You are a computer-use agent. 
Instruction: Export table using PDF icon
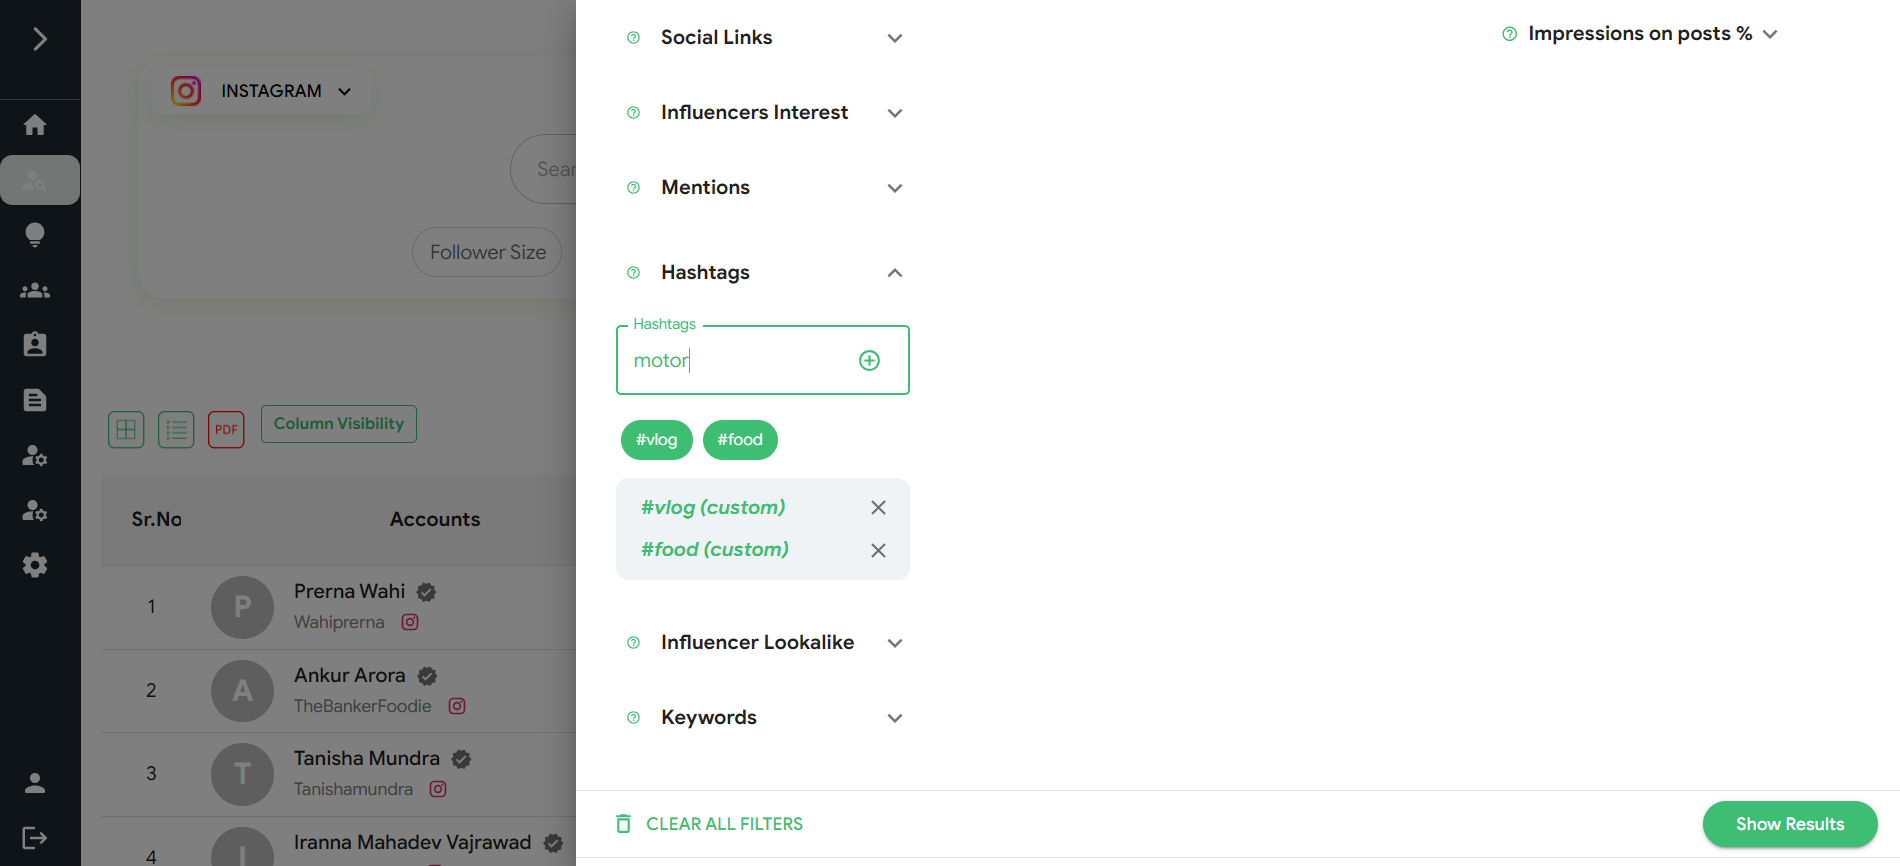point(226,430)
